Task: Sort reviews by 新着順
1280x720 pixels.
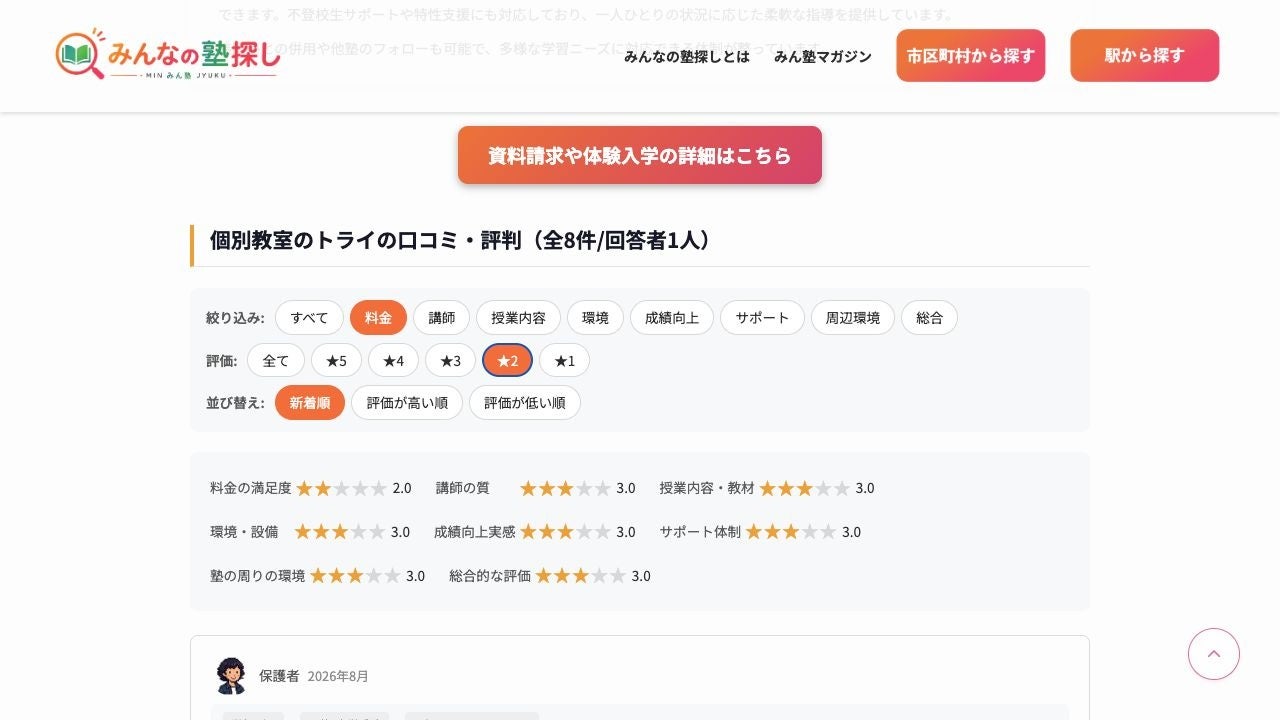Action: tap(310, 403)
